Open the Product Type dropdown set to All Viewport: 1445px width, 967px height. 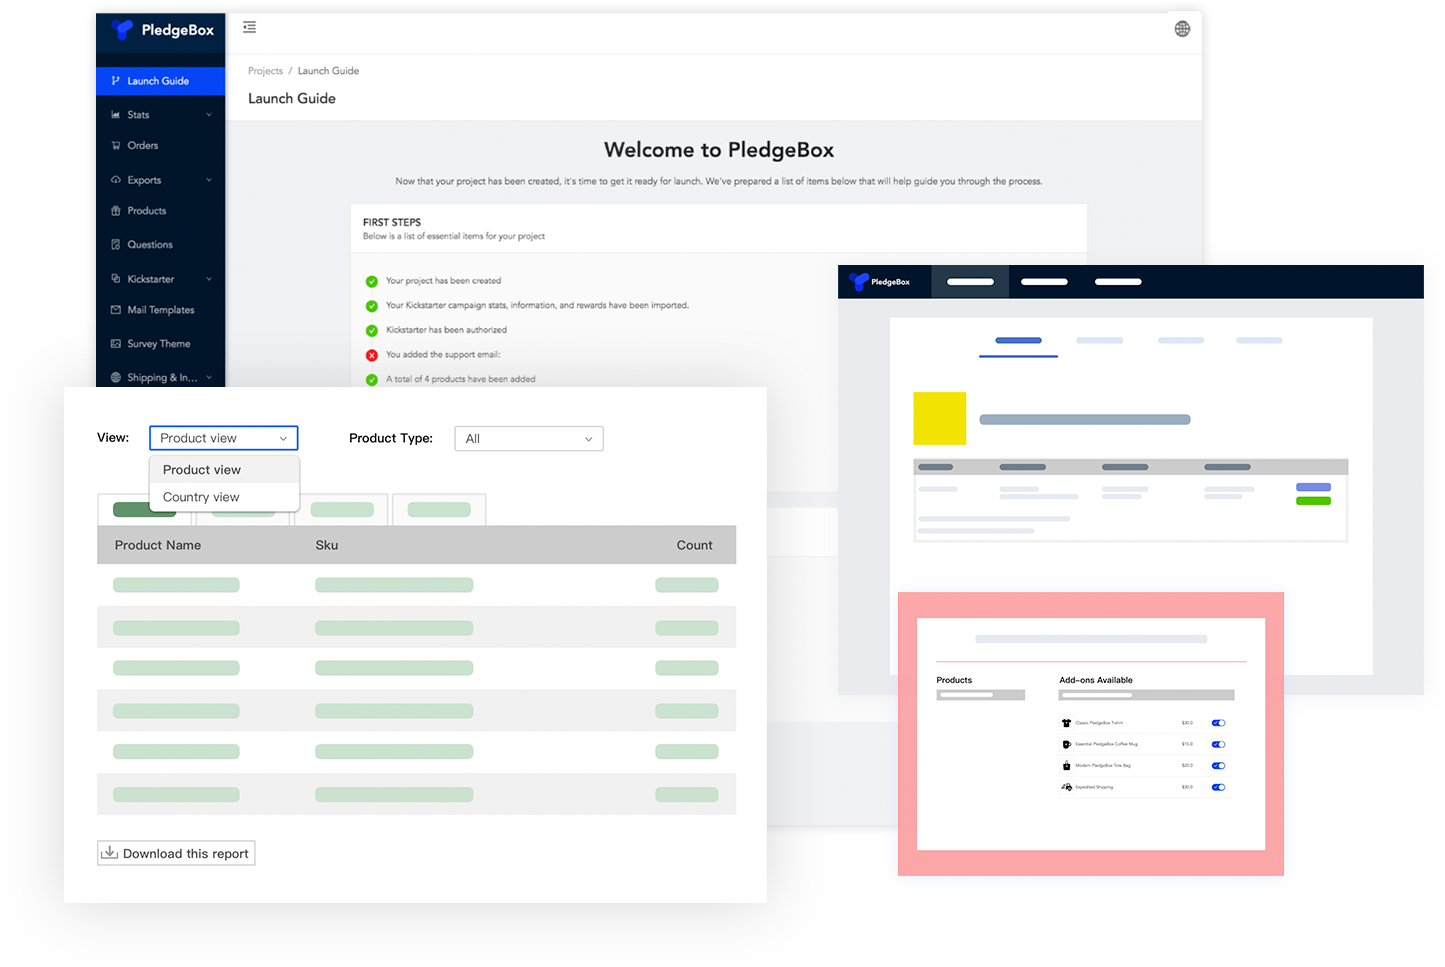[x=528, y=438]
